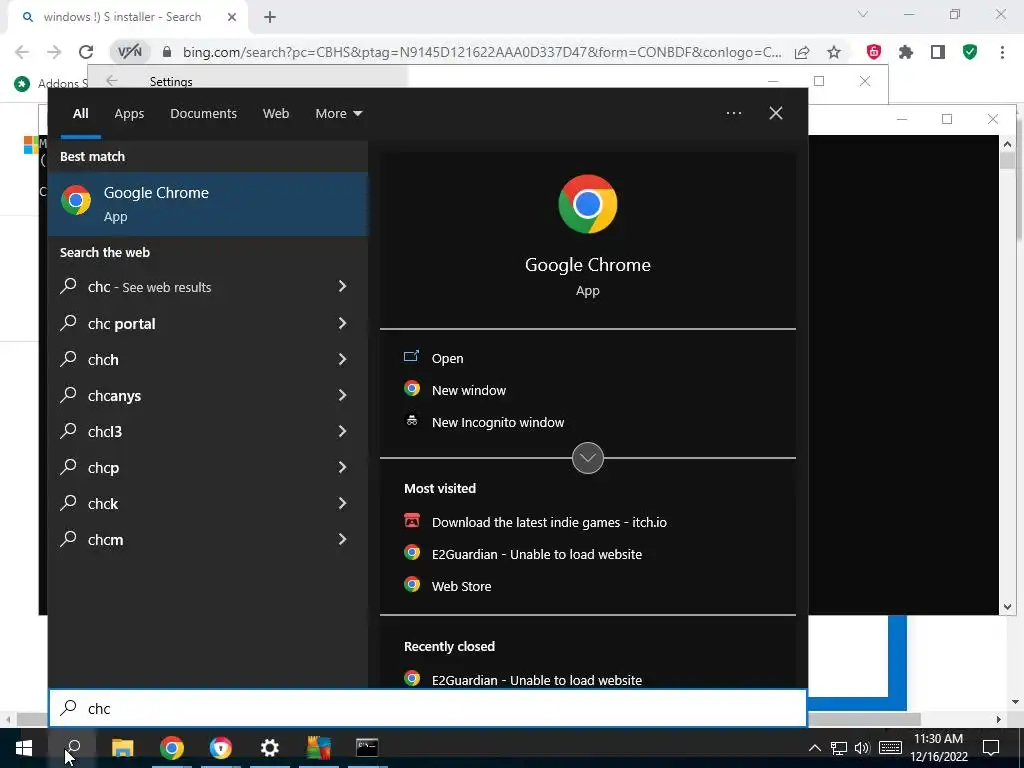Open the notification center icon
1024x768 pixels.
pyautogui.click(x=991, y=748)
